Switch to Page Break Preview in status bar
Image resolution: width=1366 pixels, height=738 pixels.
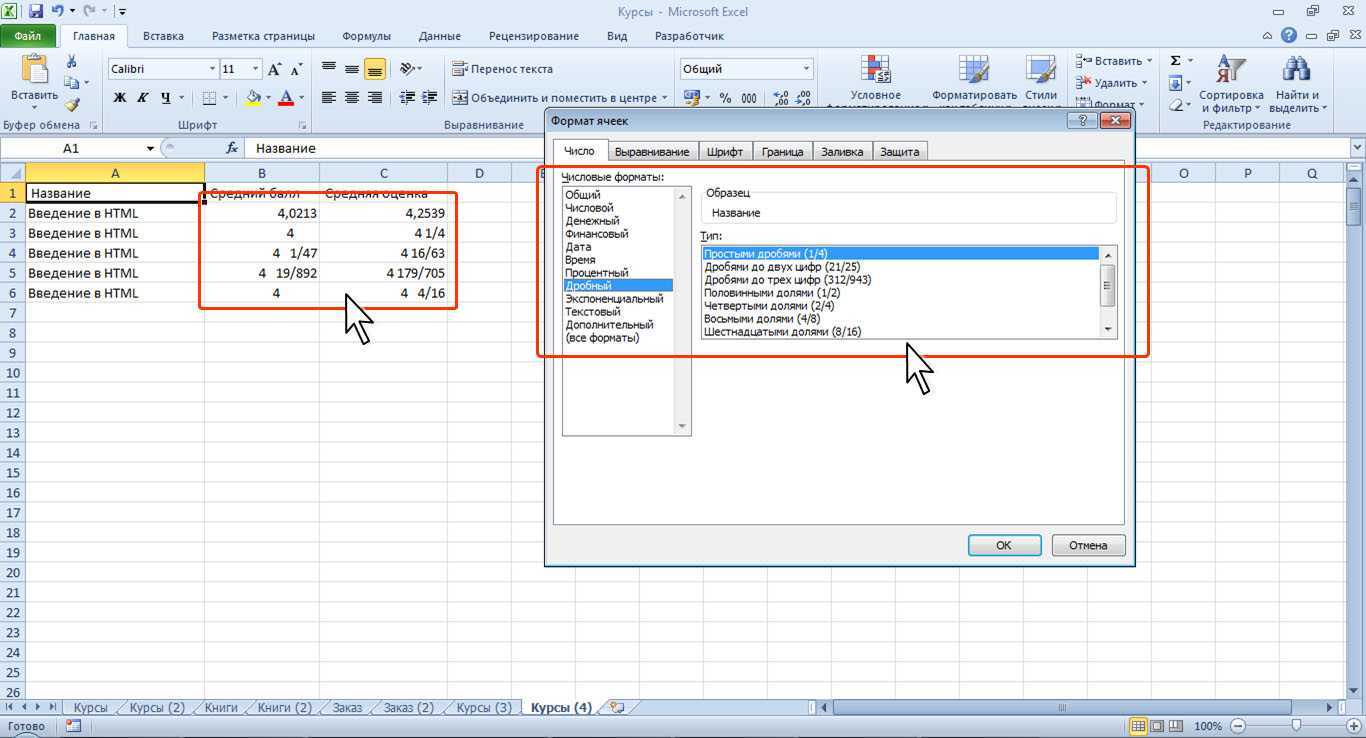tap(1176, 726)
